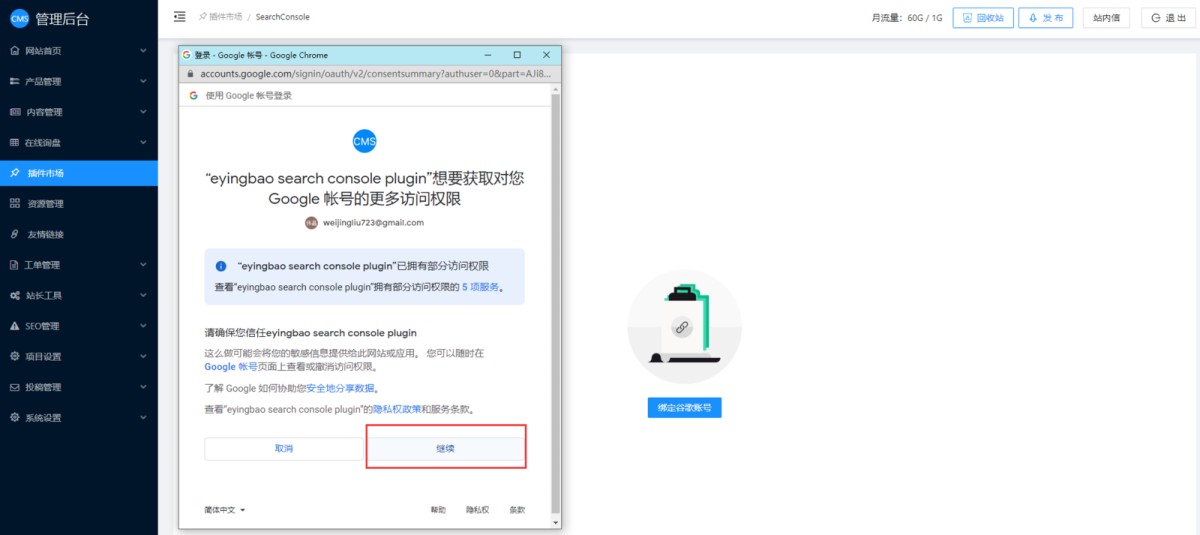This screenshot has height=535, width=1200.
Task: Open the 隐私权政策 link
Action: click(395, 410)
